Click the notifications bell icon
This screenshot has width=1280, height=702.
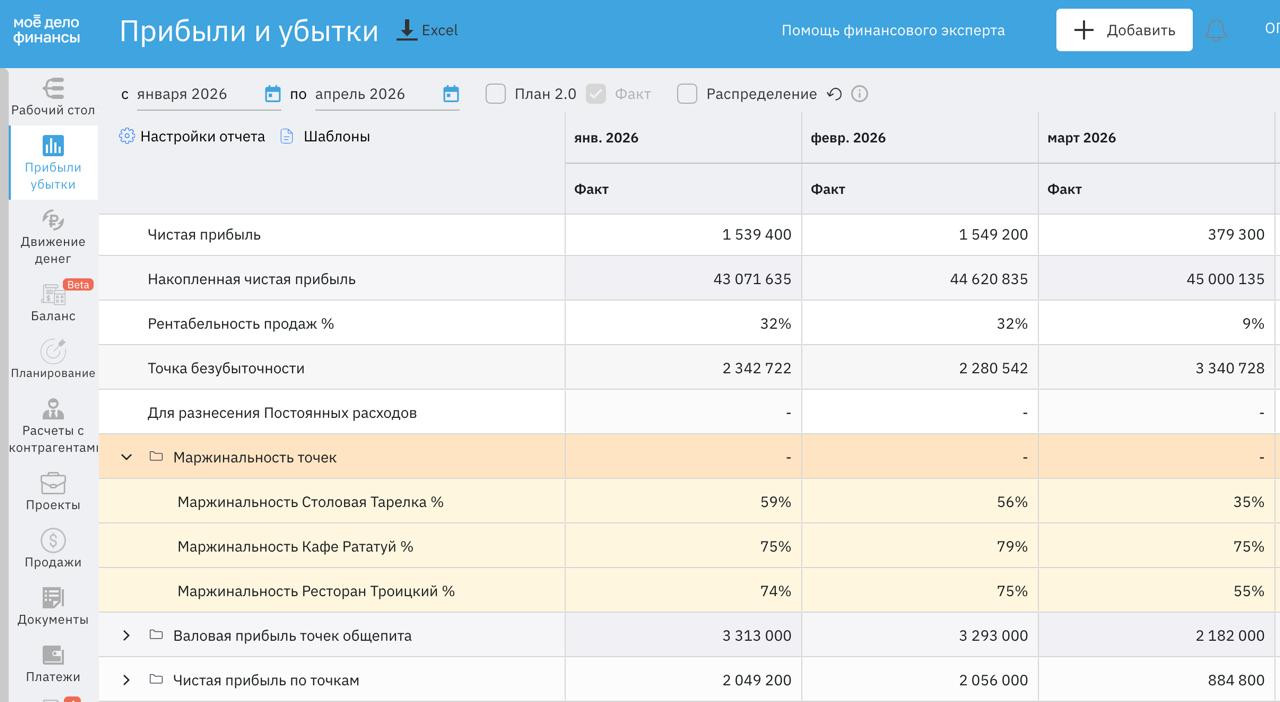(1216, 30)
